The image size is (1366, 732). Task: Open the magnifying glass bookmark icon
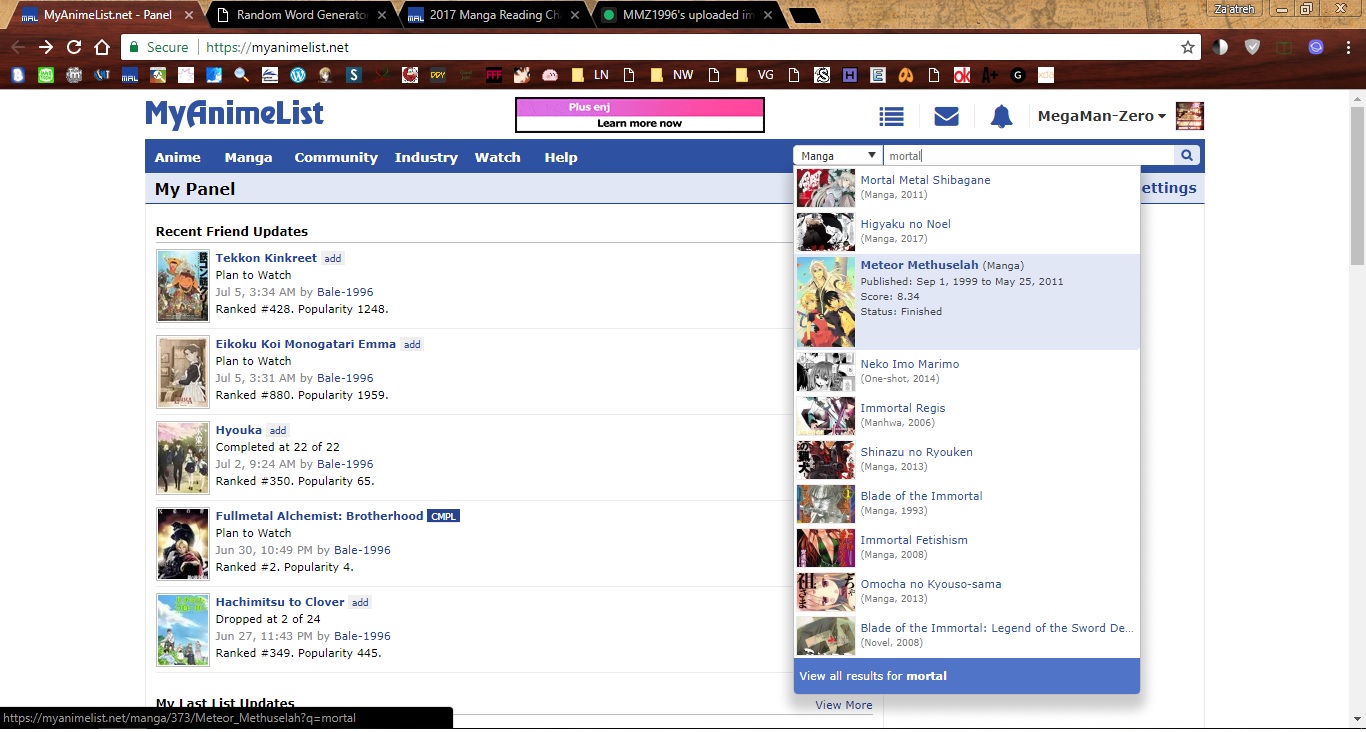click(242, 75)
